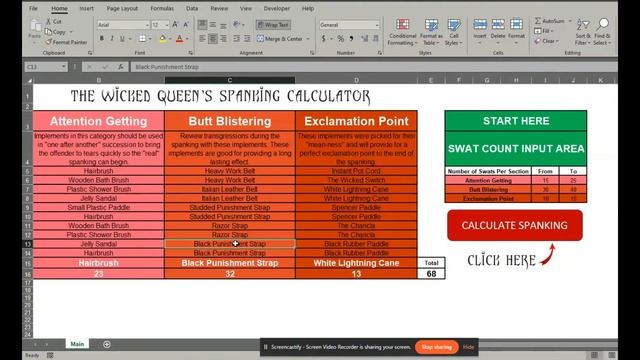This screenshot has width=640, height=360.
Task: Expand the Merge & Center dropdown arrow
Action: 308,39
